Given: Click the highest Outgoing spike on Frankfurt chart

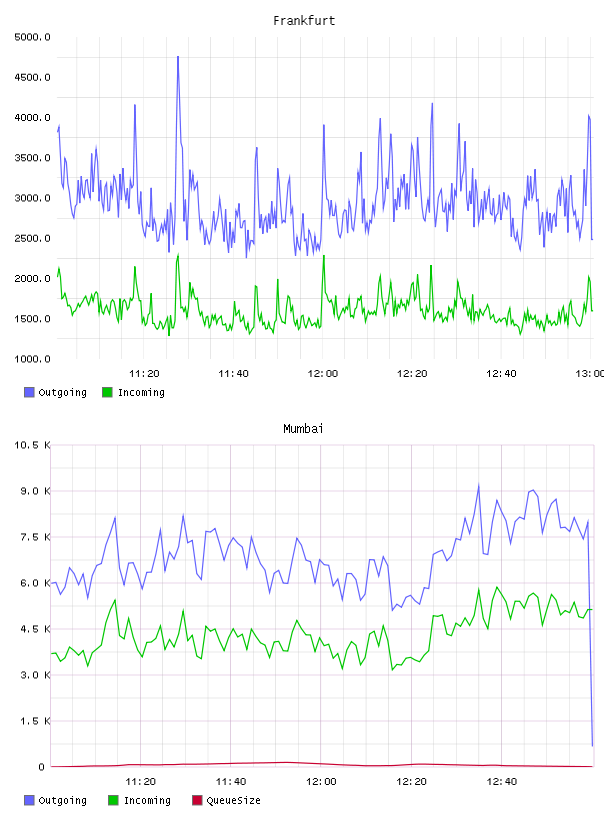Looking at the screenshot, I should [x=178, y=57].
